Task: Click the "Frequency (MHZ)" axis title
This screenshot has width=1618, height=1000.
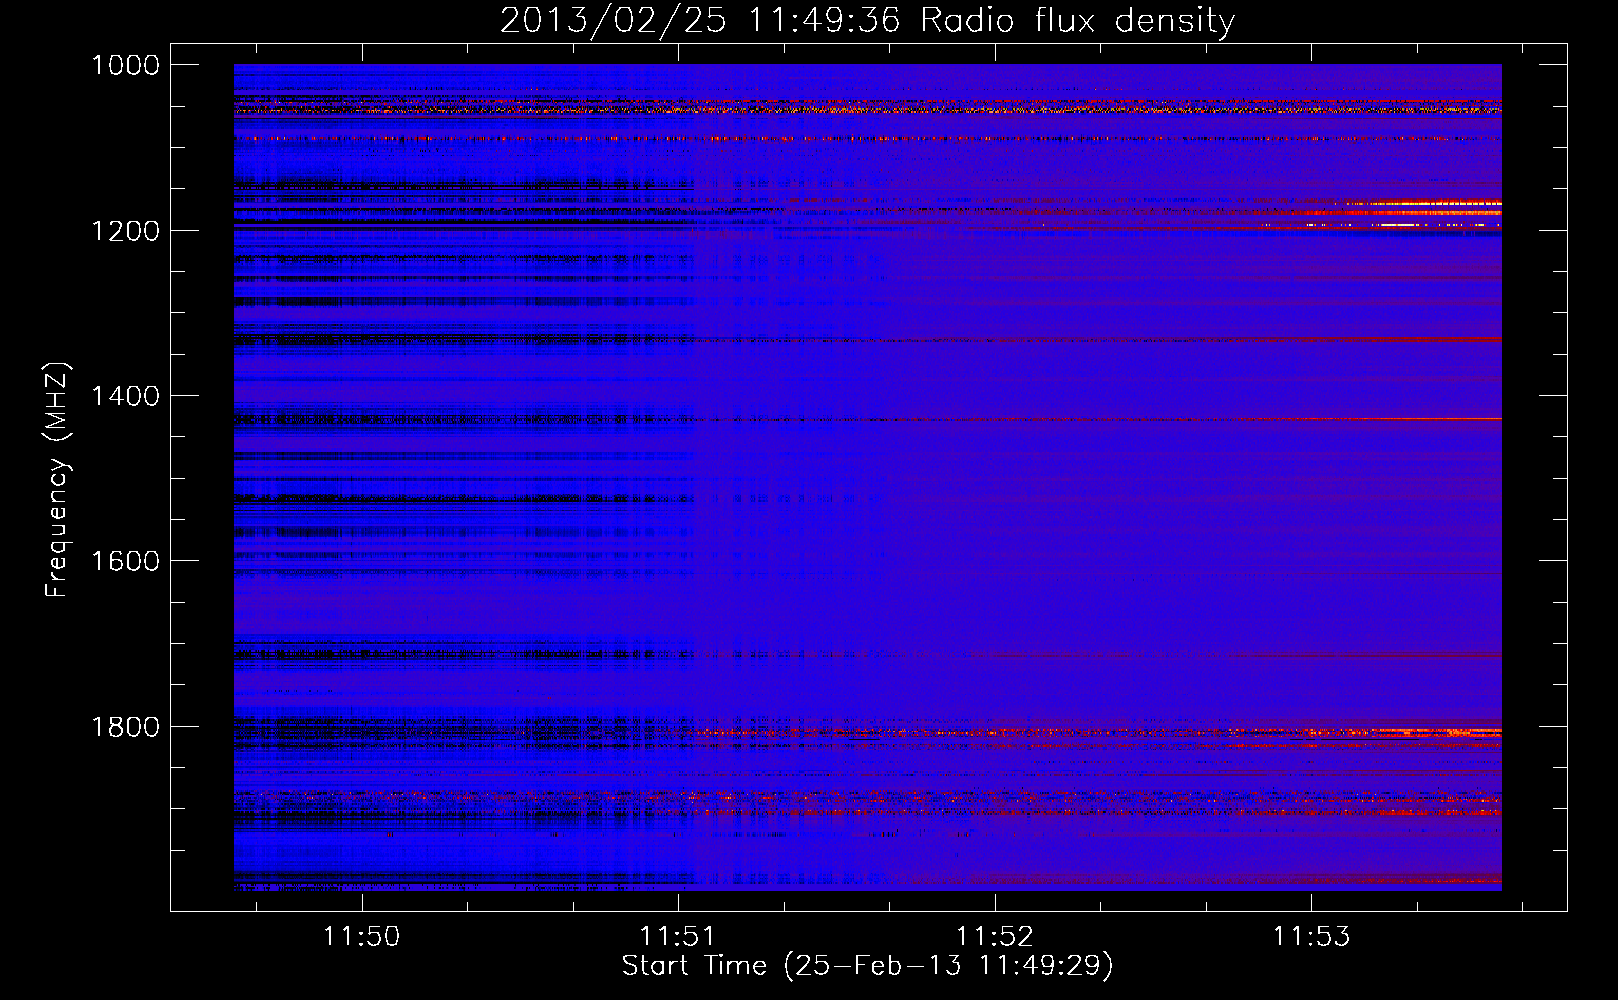Action: (57, 480)
